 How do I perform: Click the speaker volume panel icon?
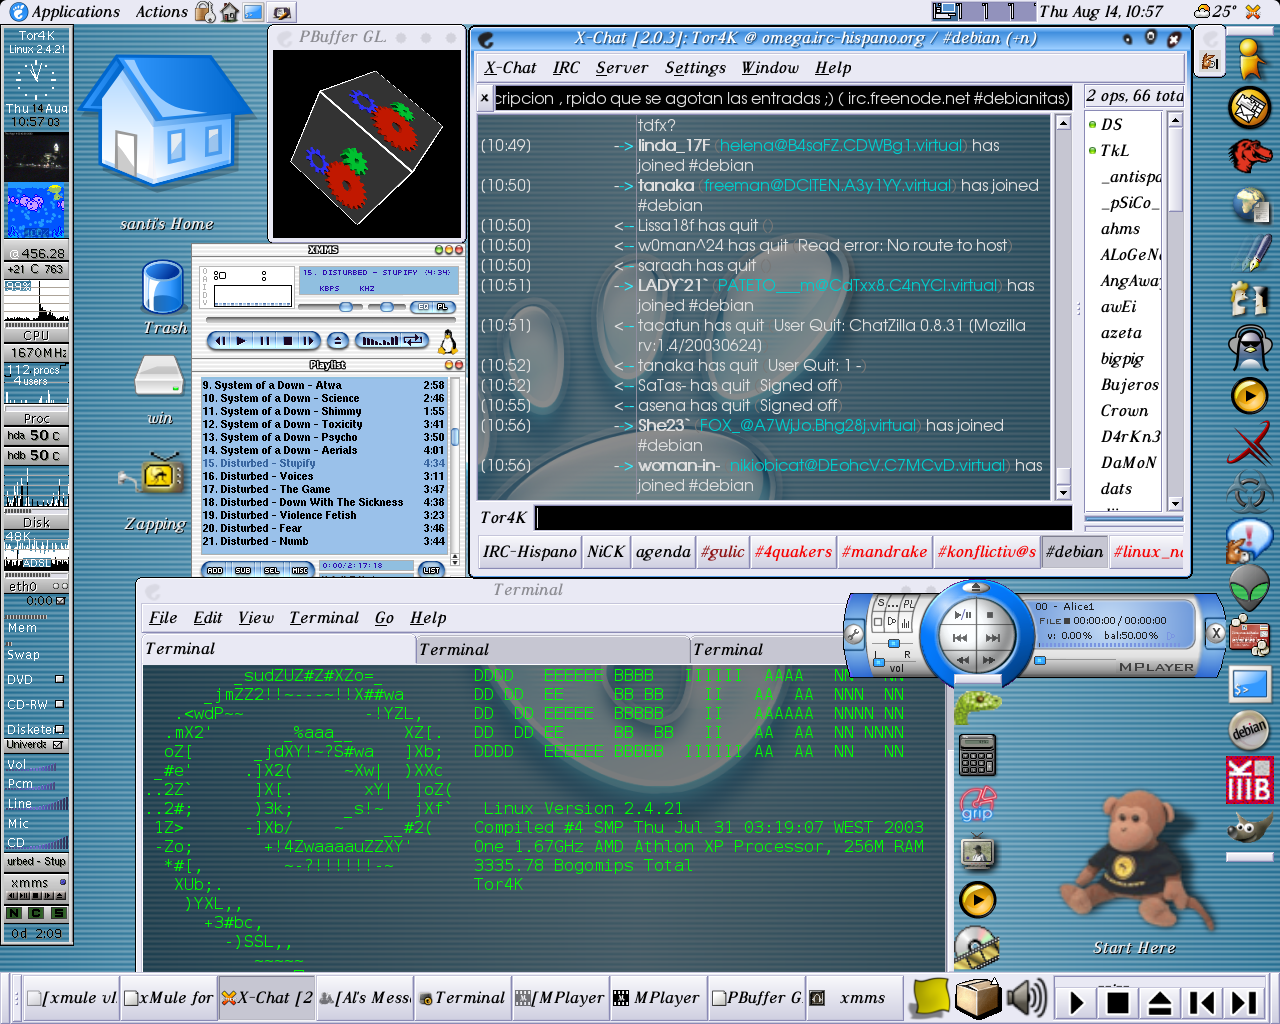(x=1026, y=998)
